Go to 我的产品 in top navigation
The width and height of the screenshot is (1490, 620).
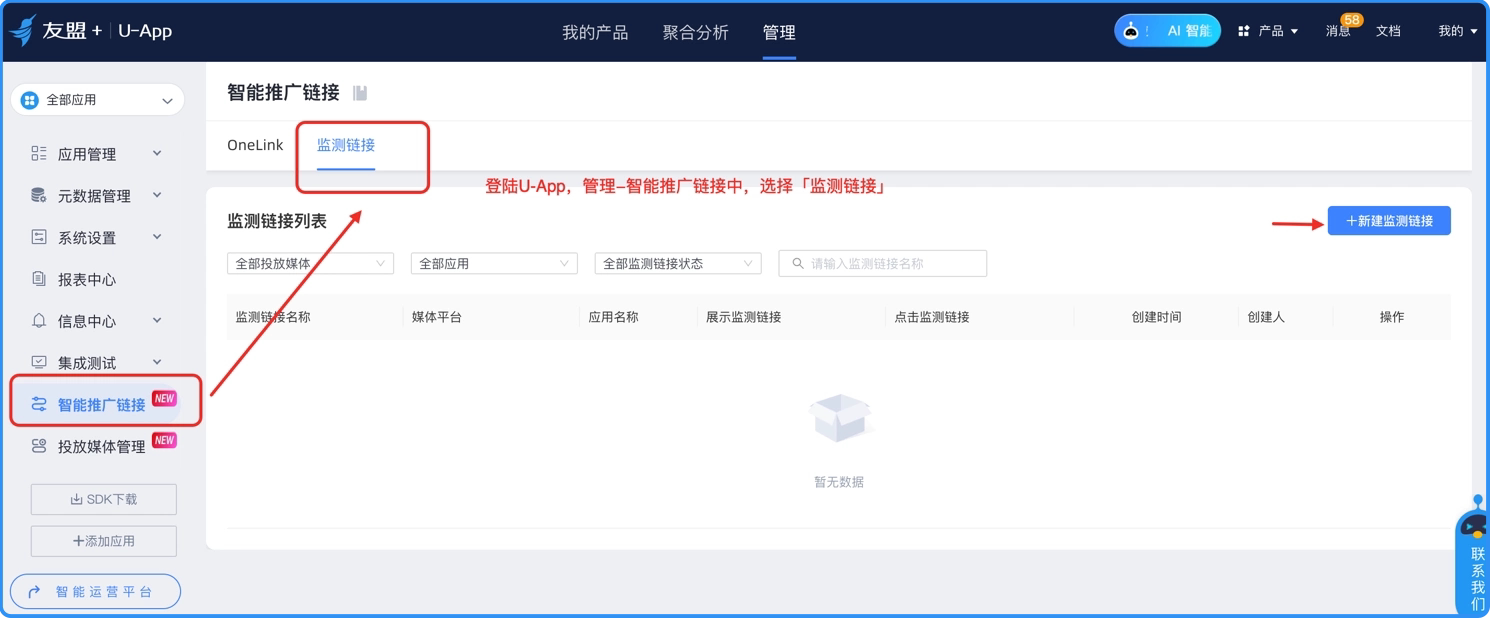tap(595, 32)
